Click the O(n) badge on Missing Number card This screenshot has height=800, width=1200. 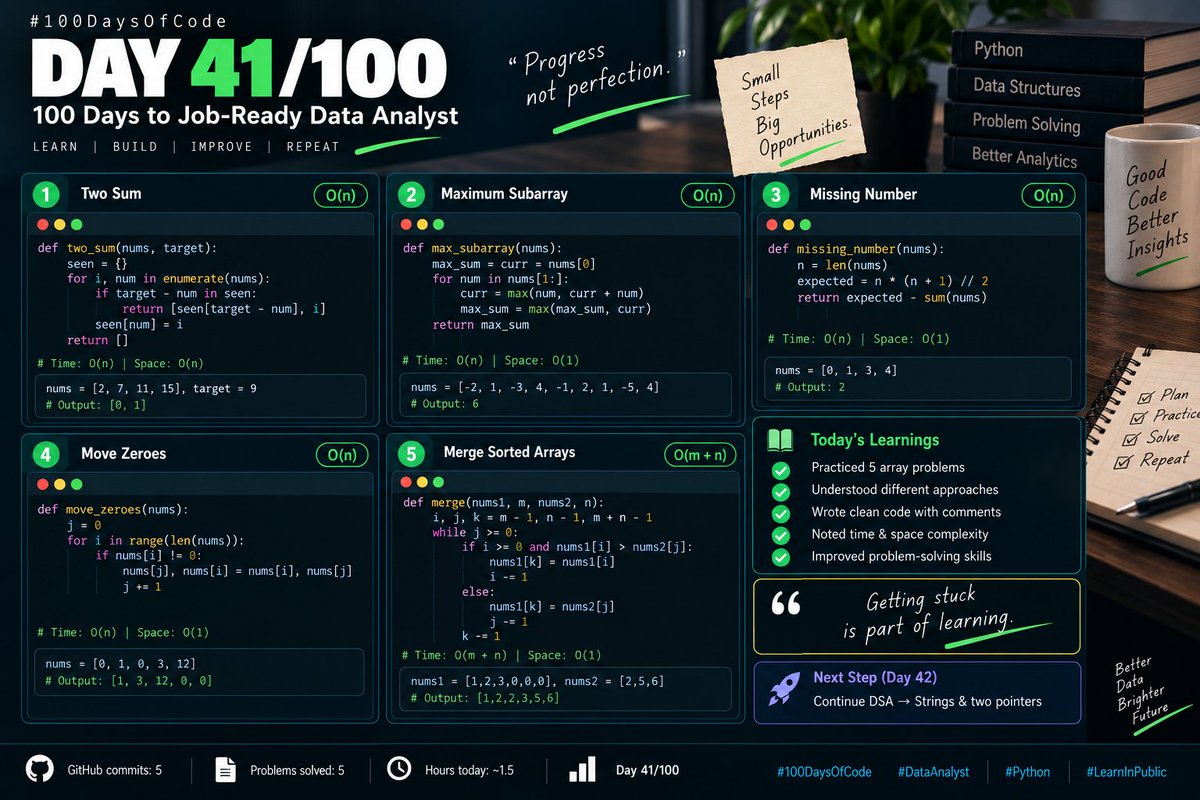pos(1048,195)
